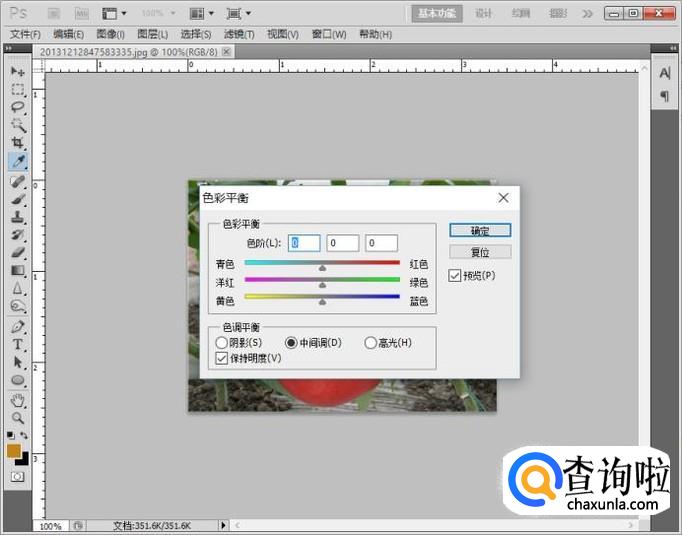The image size is (682, 535).
Task: Select the Gradient tool
Action: click(x=18, y=271)
